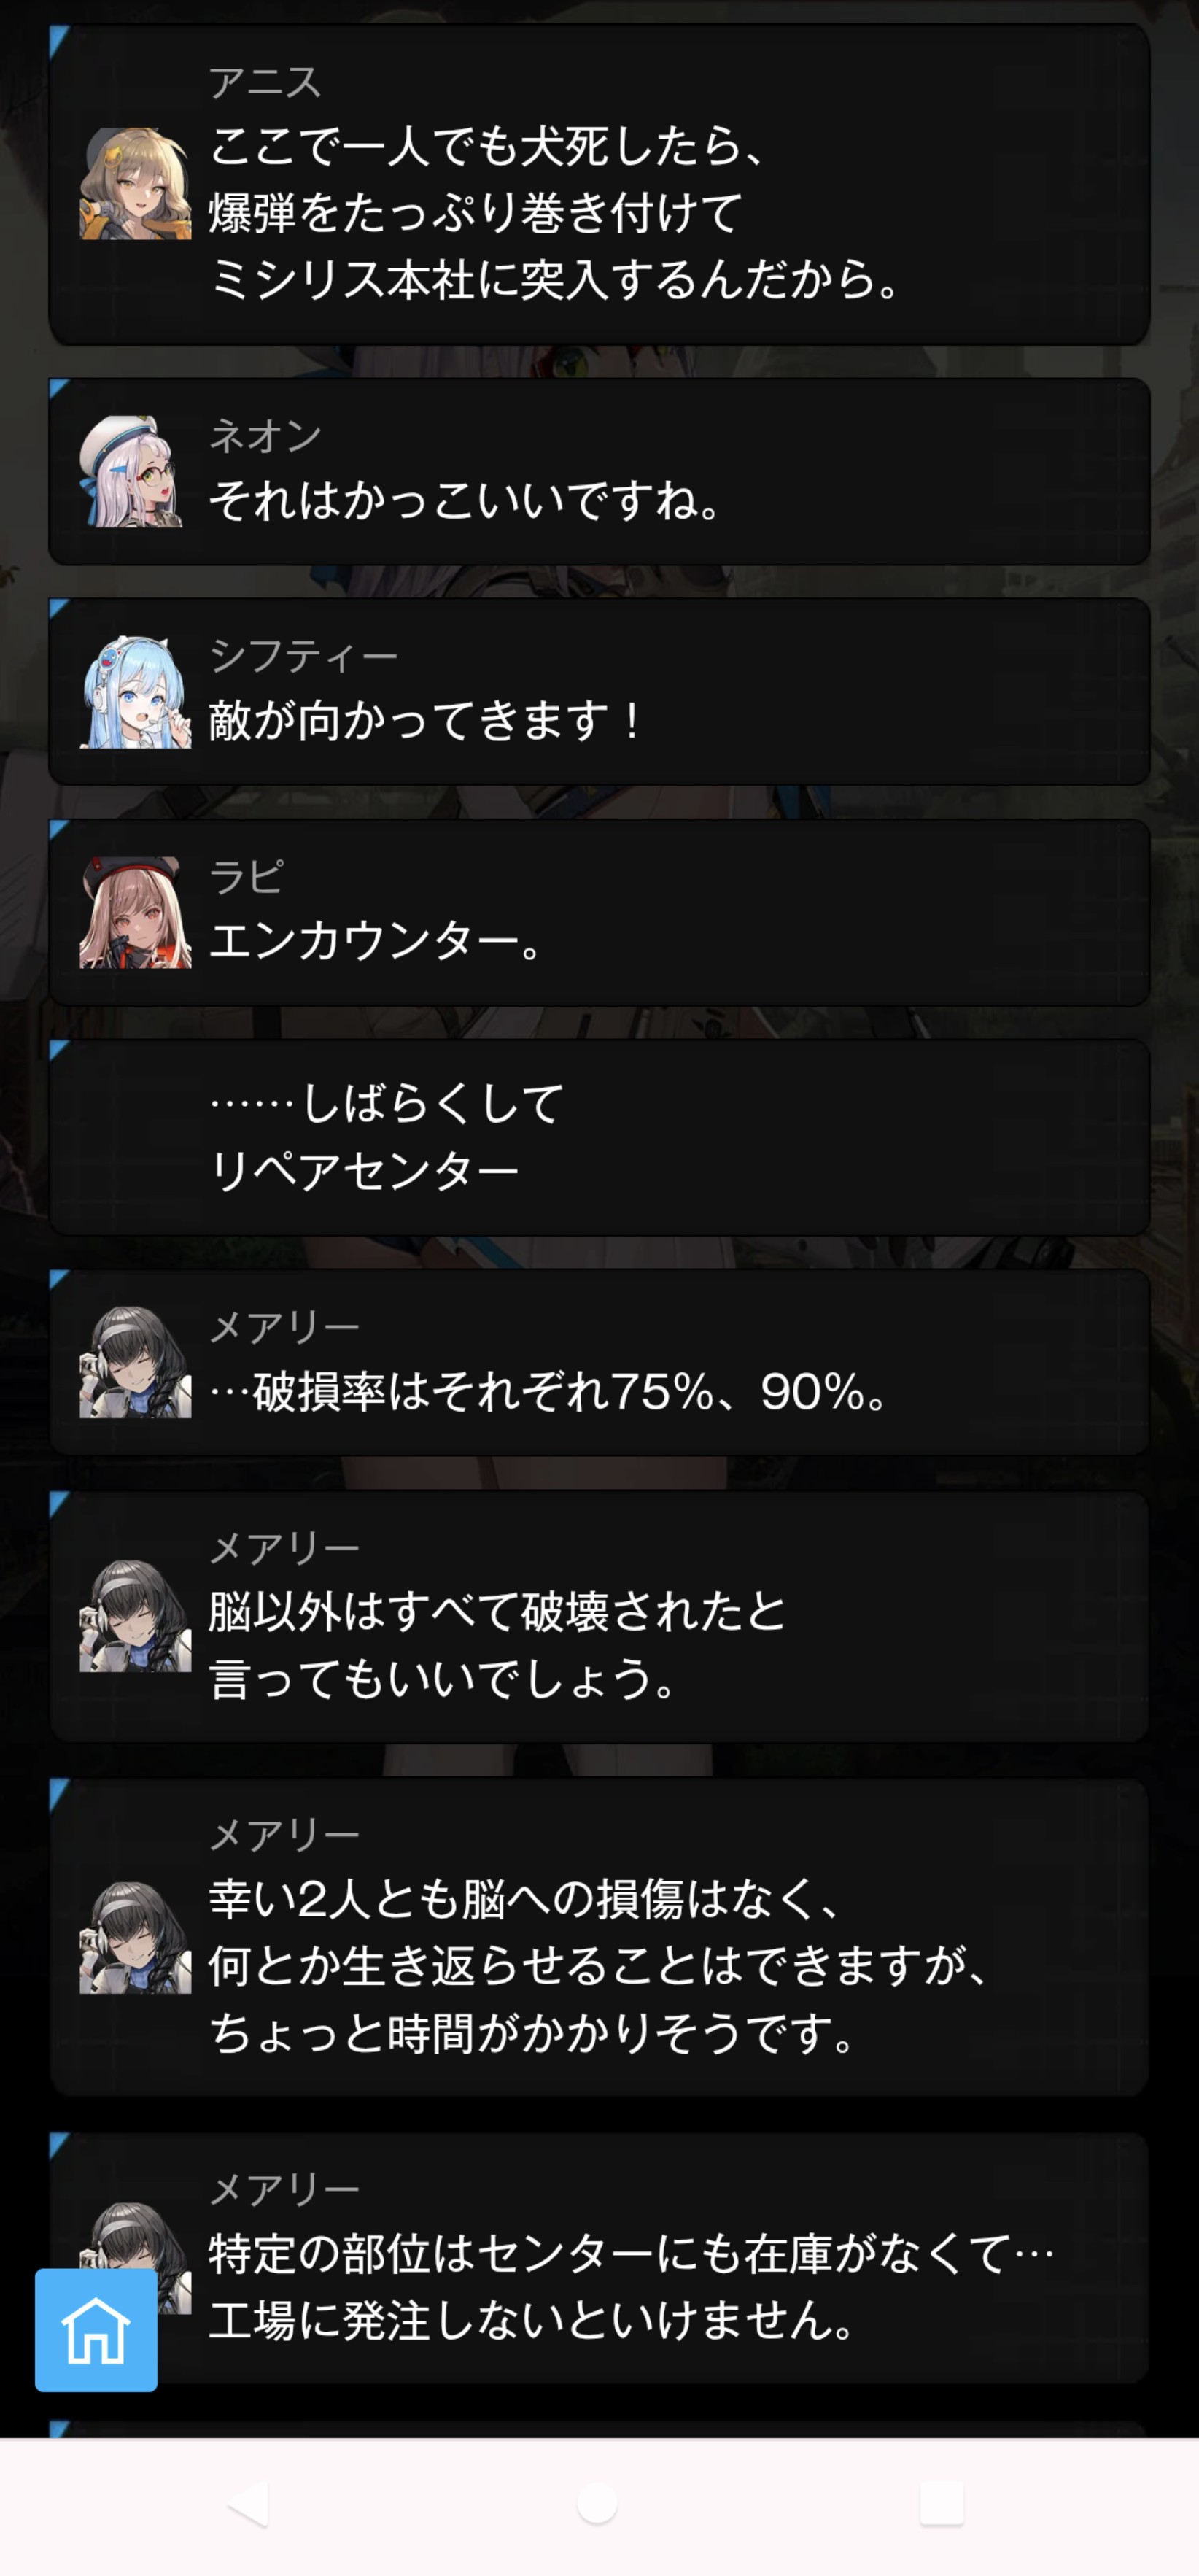1199x2576 pixels.
Task: Select Mary's message 幸い2人とも脳への損傷はなく
Action: 599,1937
